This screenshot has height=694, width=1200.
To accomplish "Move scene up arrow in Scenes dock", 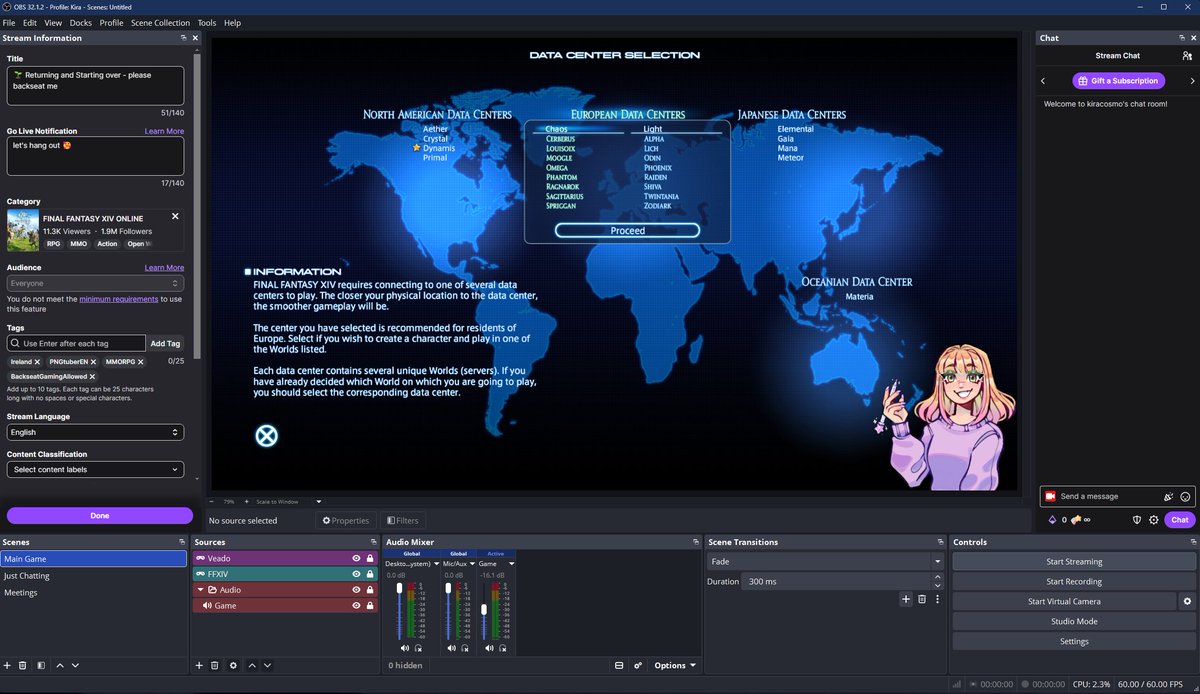I will 60,665.
